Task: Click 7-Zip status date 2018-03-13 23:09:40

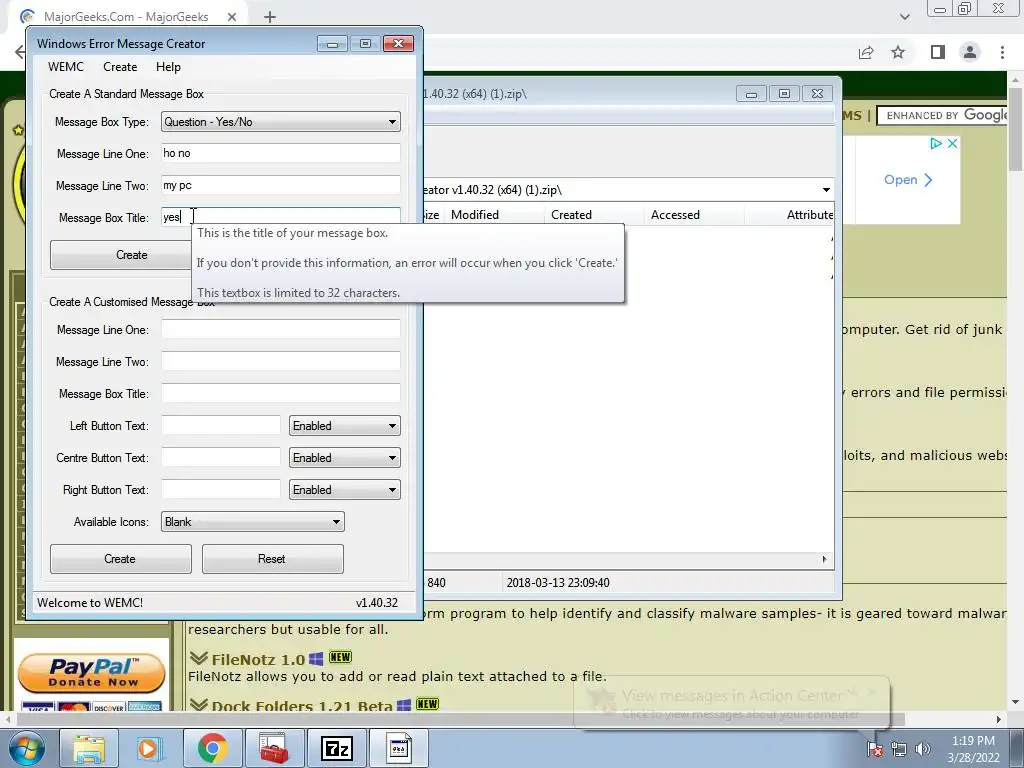Action: tap(558, 583)
